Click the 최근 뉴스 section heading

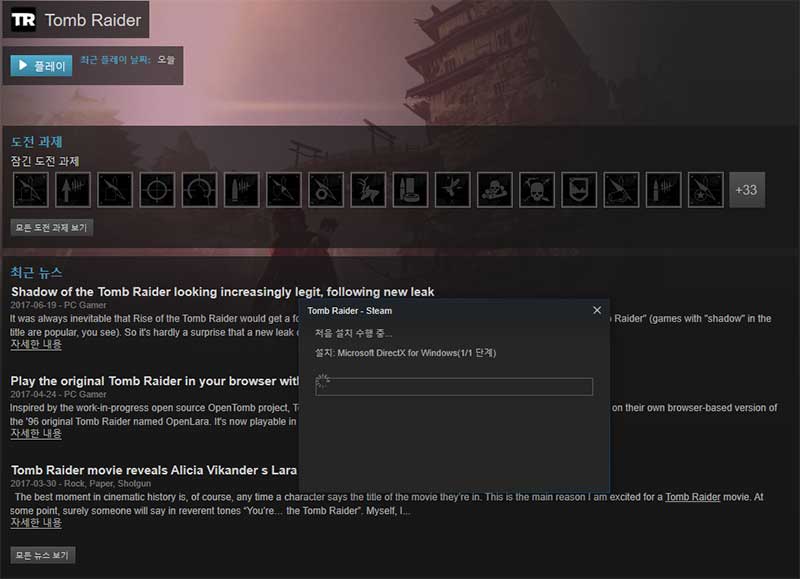pyautogui.click(x=37, y=272)
